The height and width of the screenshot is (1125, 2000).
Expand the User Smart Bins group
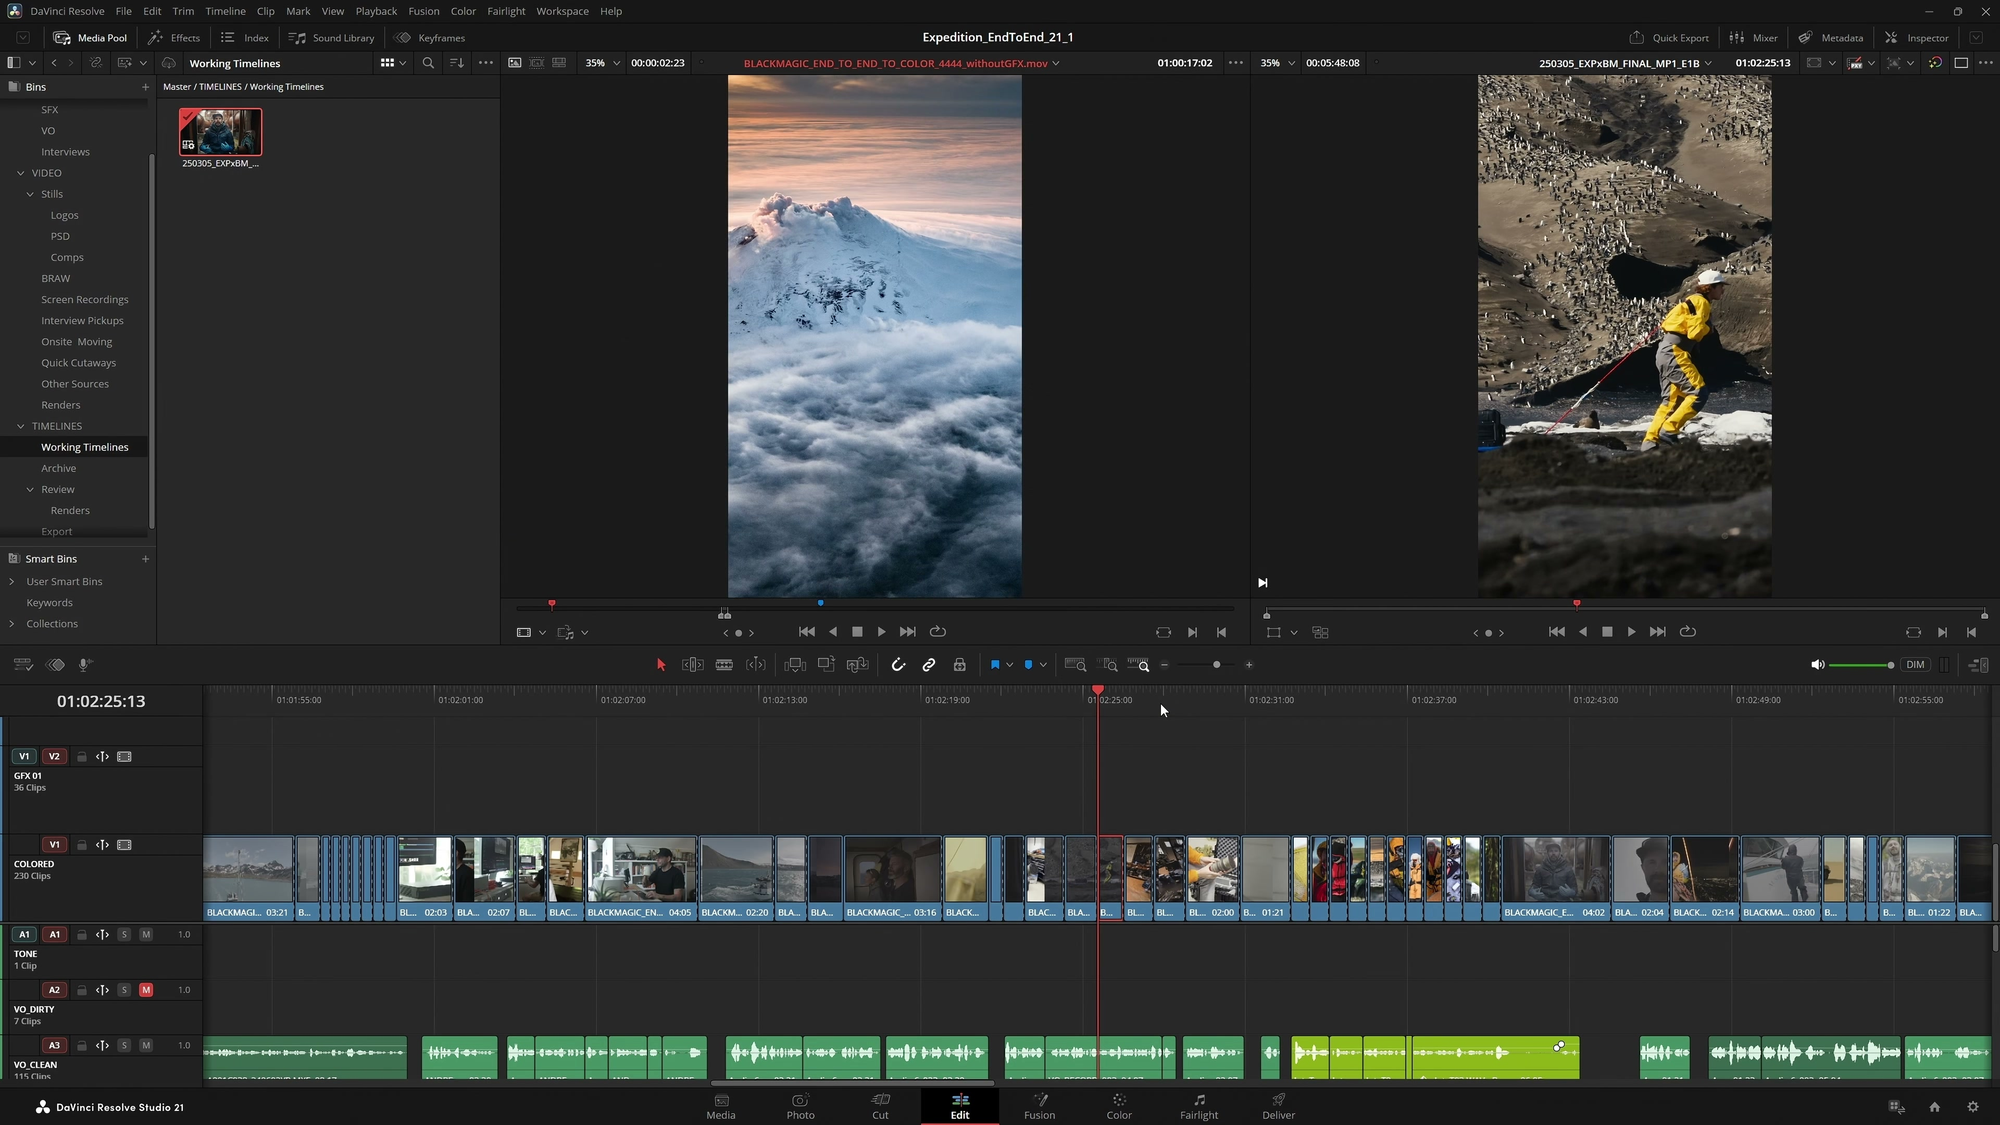pos(11,582)
